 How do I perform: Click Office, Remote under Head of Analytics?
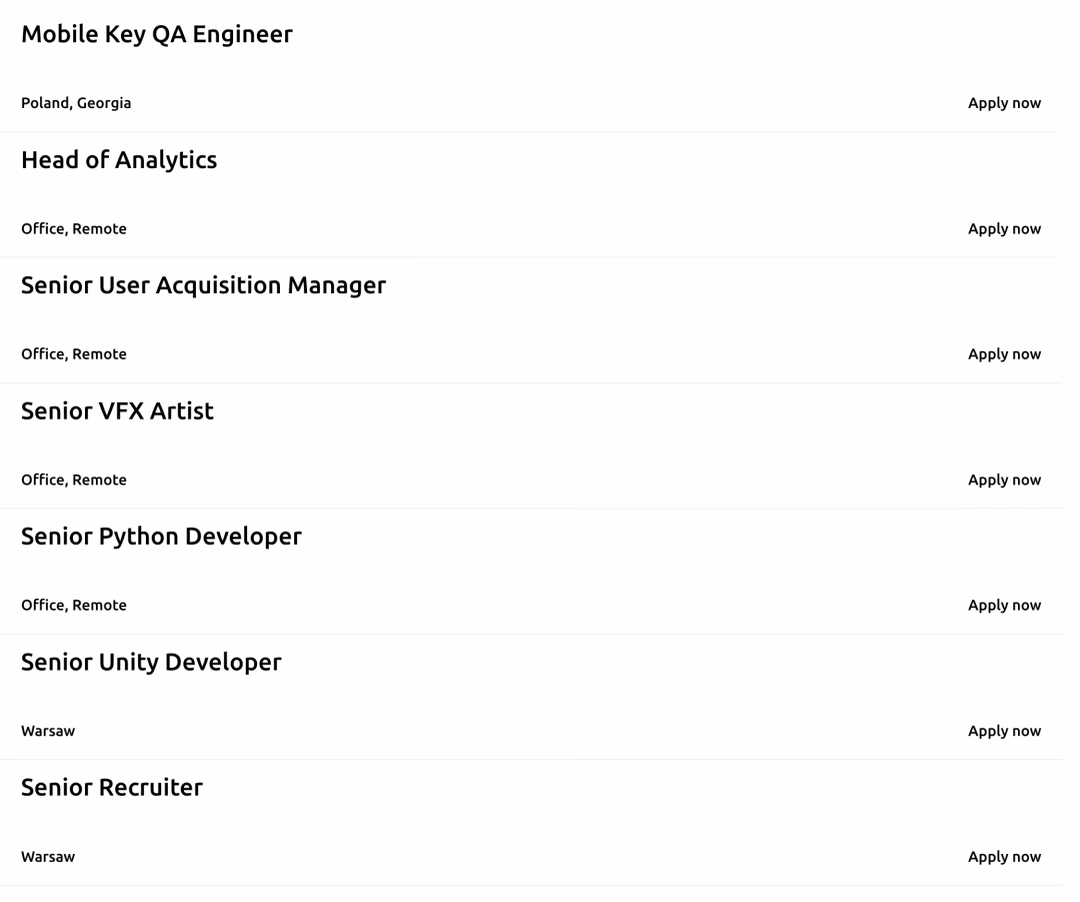click(x=74, y=229)
